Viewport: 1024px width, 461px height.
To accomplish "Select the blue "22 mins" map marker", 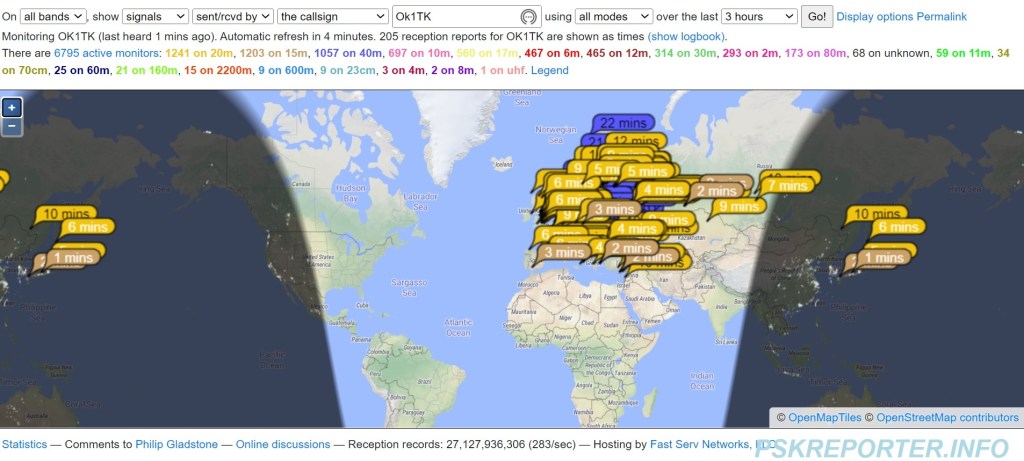I will [621, 123].
